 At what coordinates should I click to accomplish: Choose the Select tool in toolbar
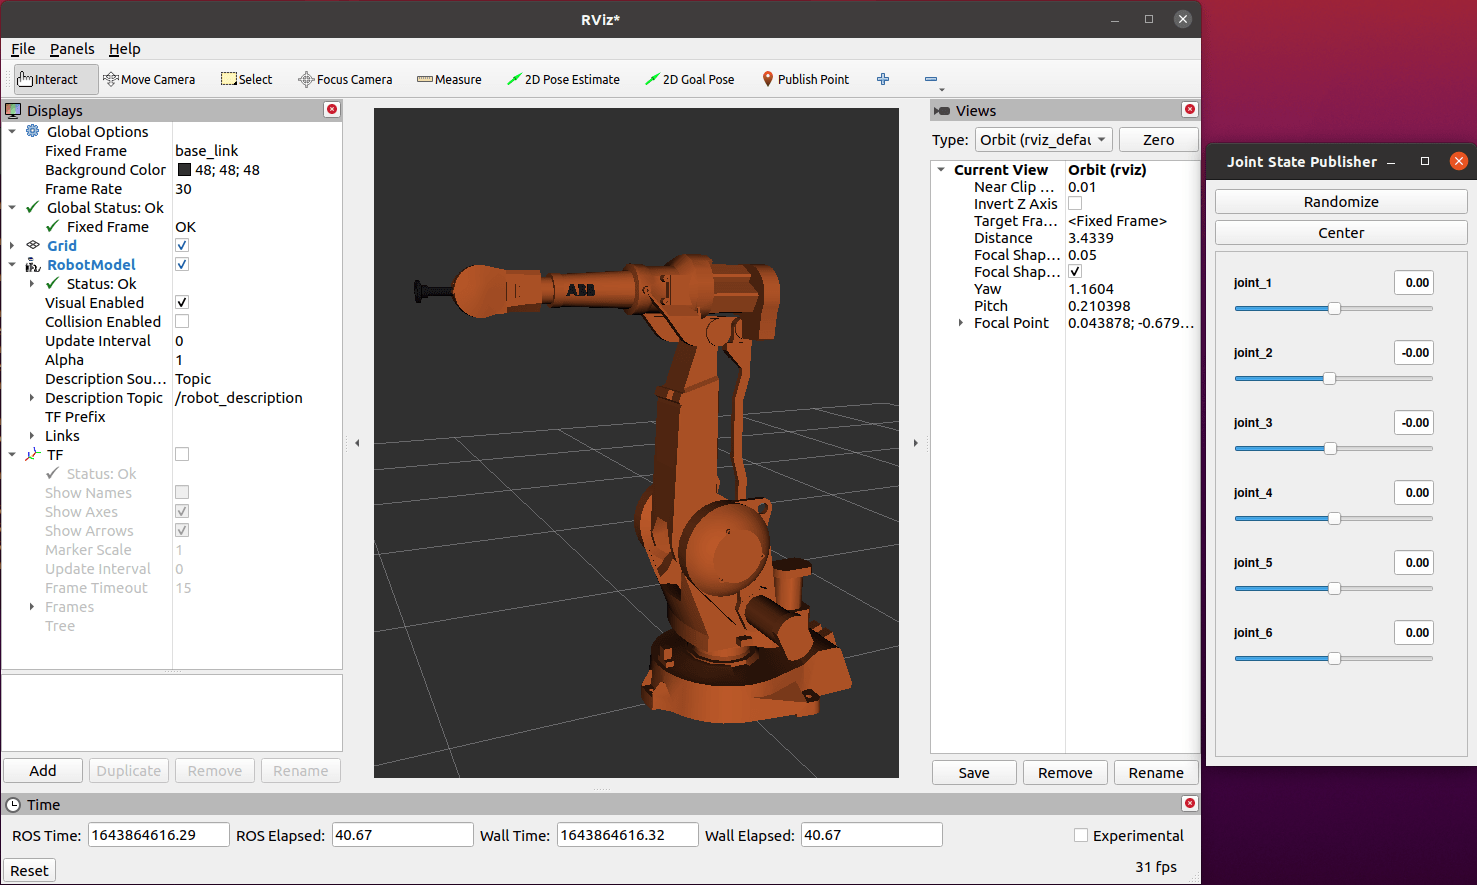point(246,79)
